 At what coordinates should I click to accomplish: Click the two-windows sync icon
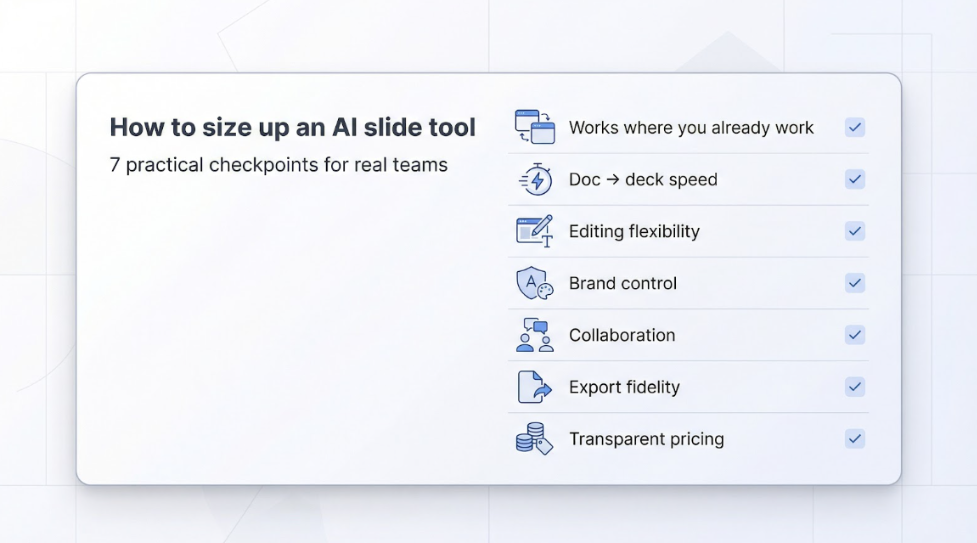[534, 127]
